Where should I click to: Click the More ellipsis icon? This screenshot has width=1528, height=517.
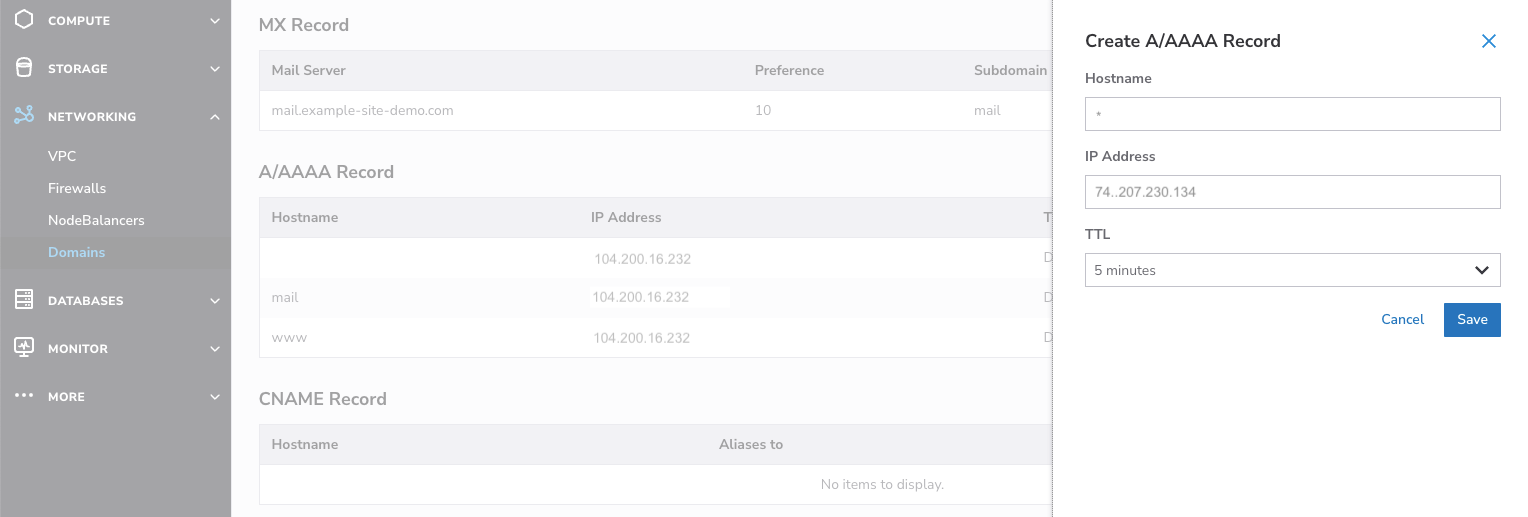point(24,396)
